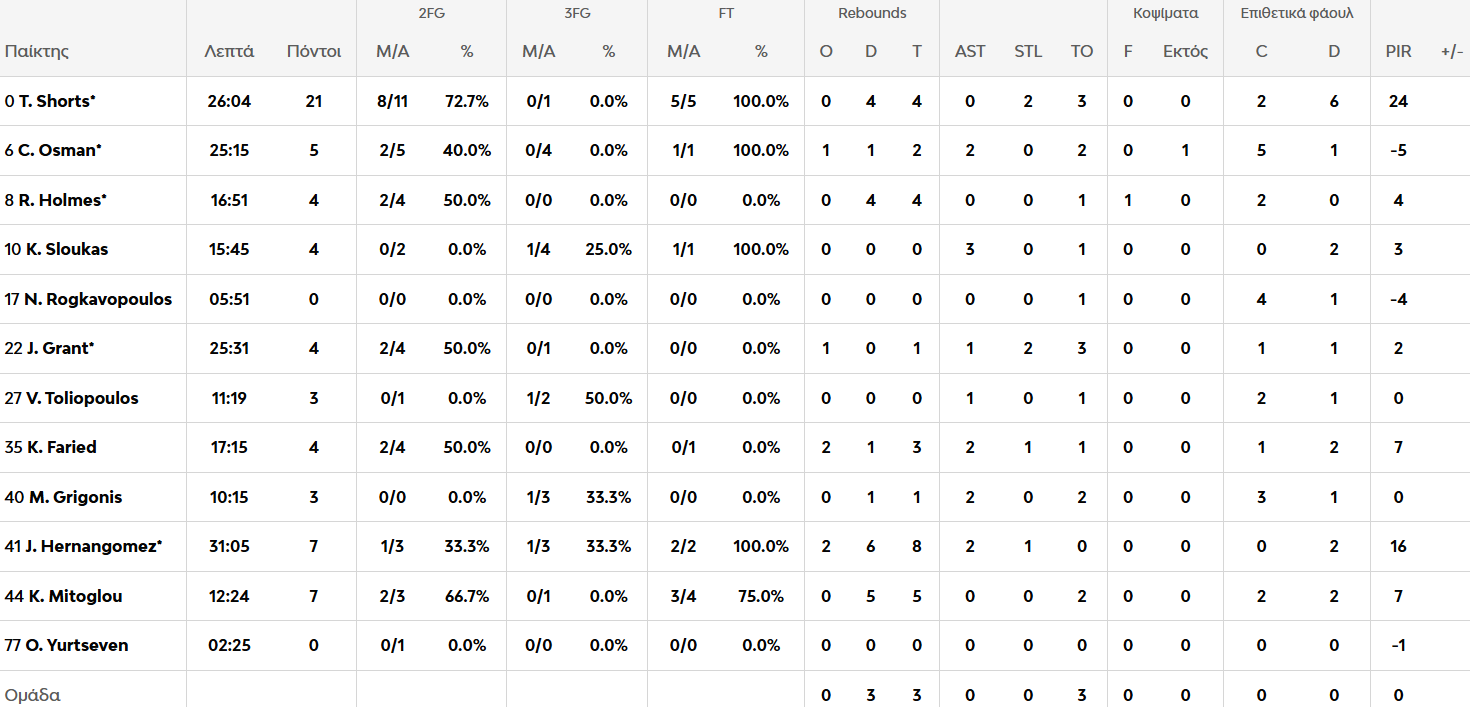This screenshot has width=1470, height=707.
Task: Click the Εκτός column header
Action: 1185,51
